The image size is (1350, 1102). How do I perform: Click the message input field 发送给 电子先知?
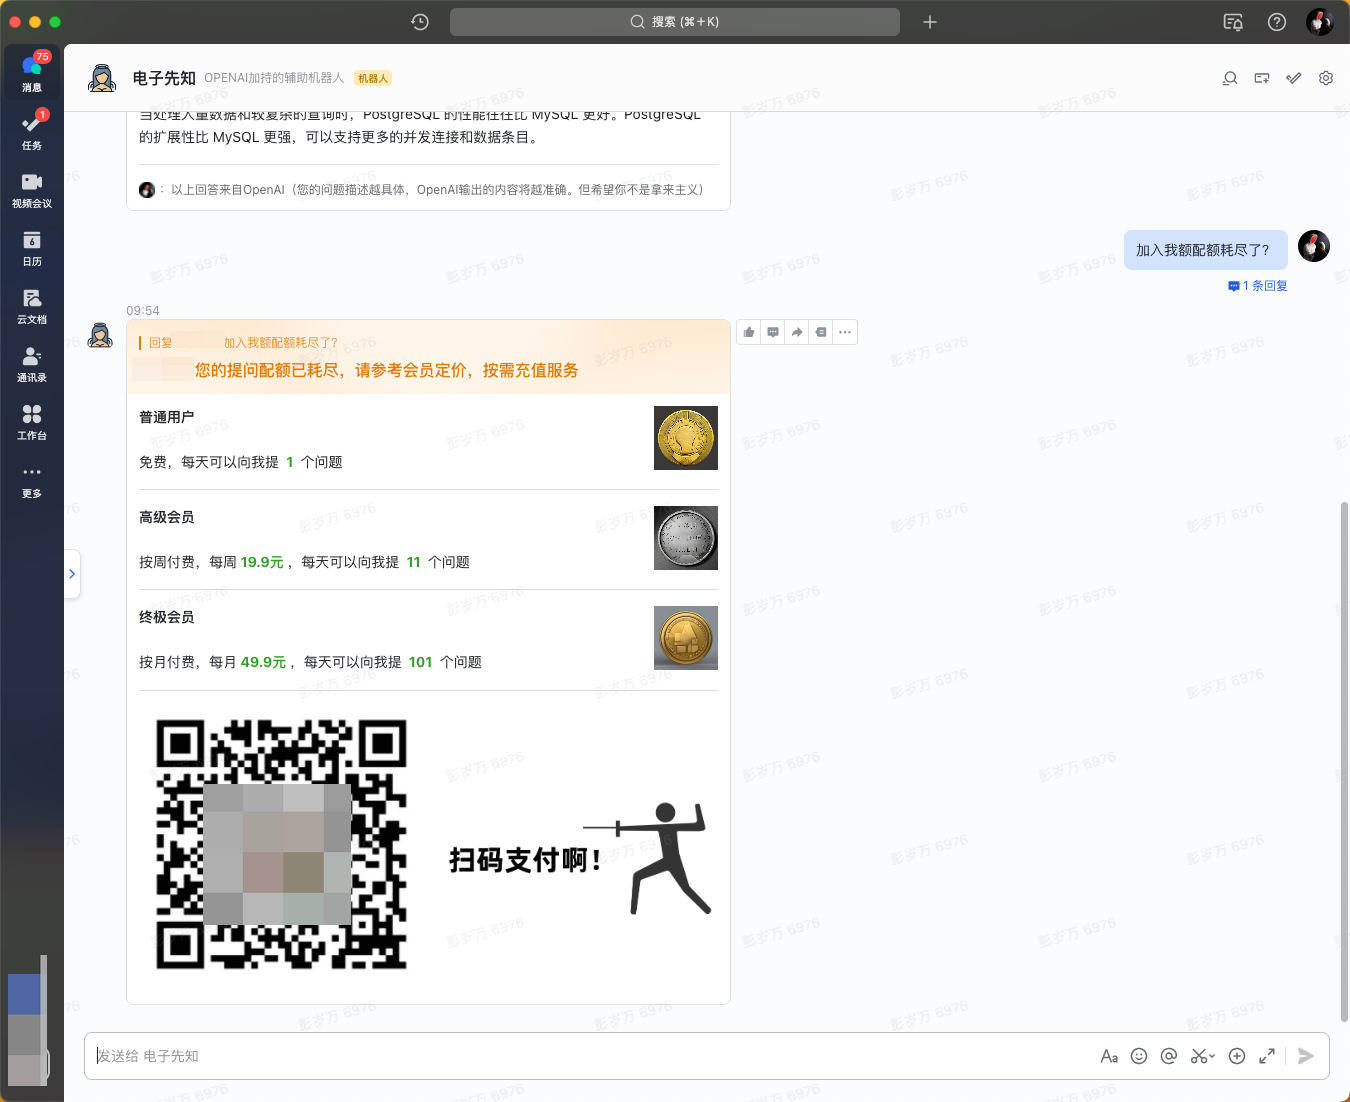pos(590,1056)
